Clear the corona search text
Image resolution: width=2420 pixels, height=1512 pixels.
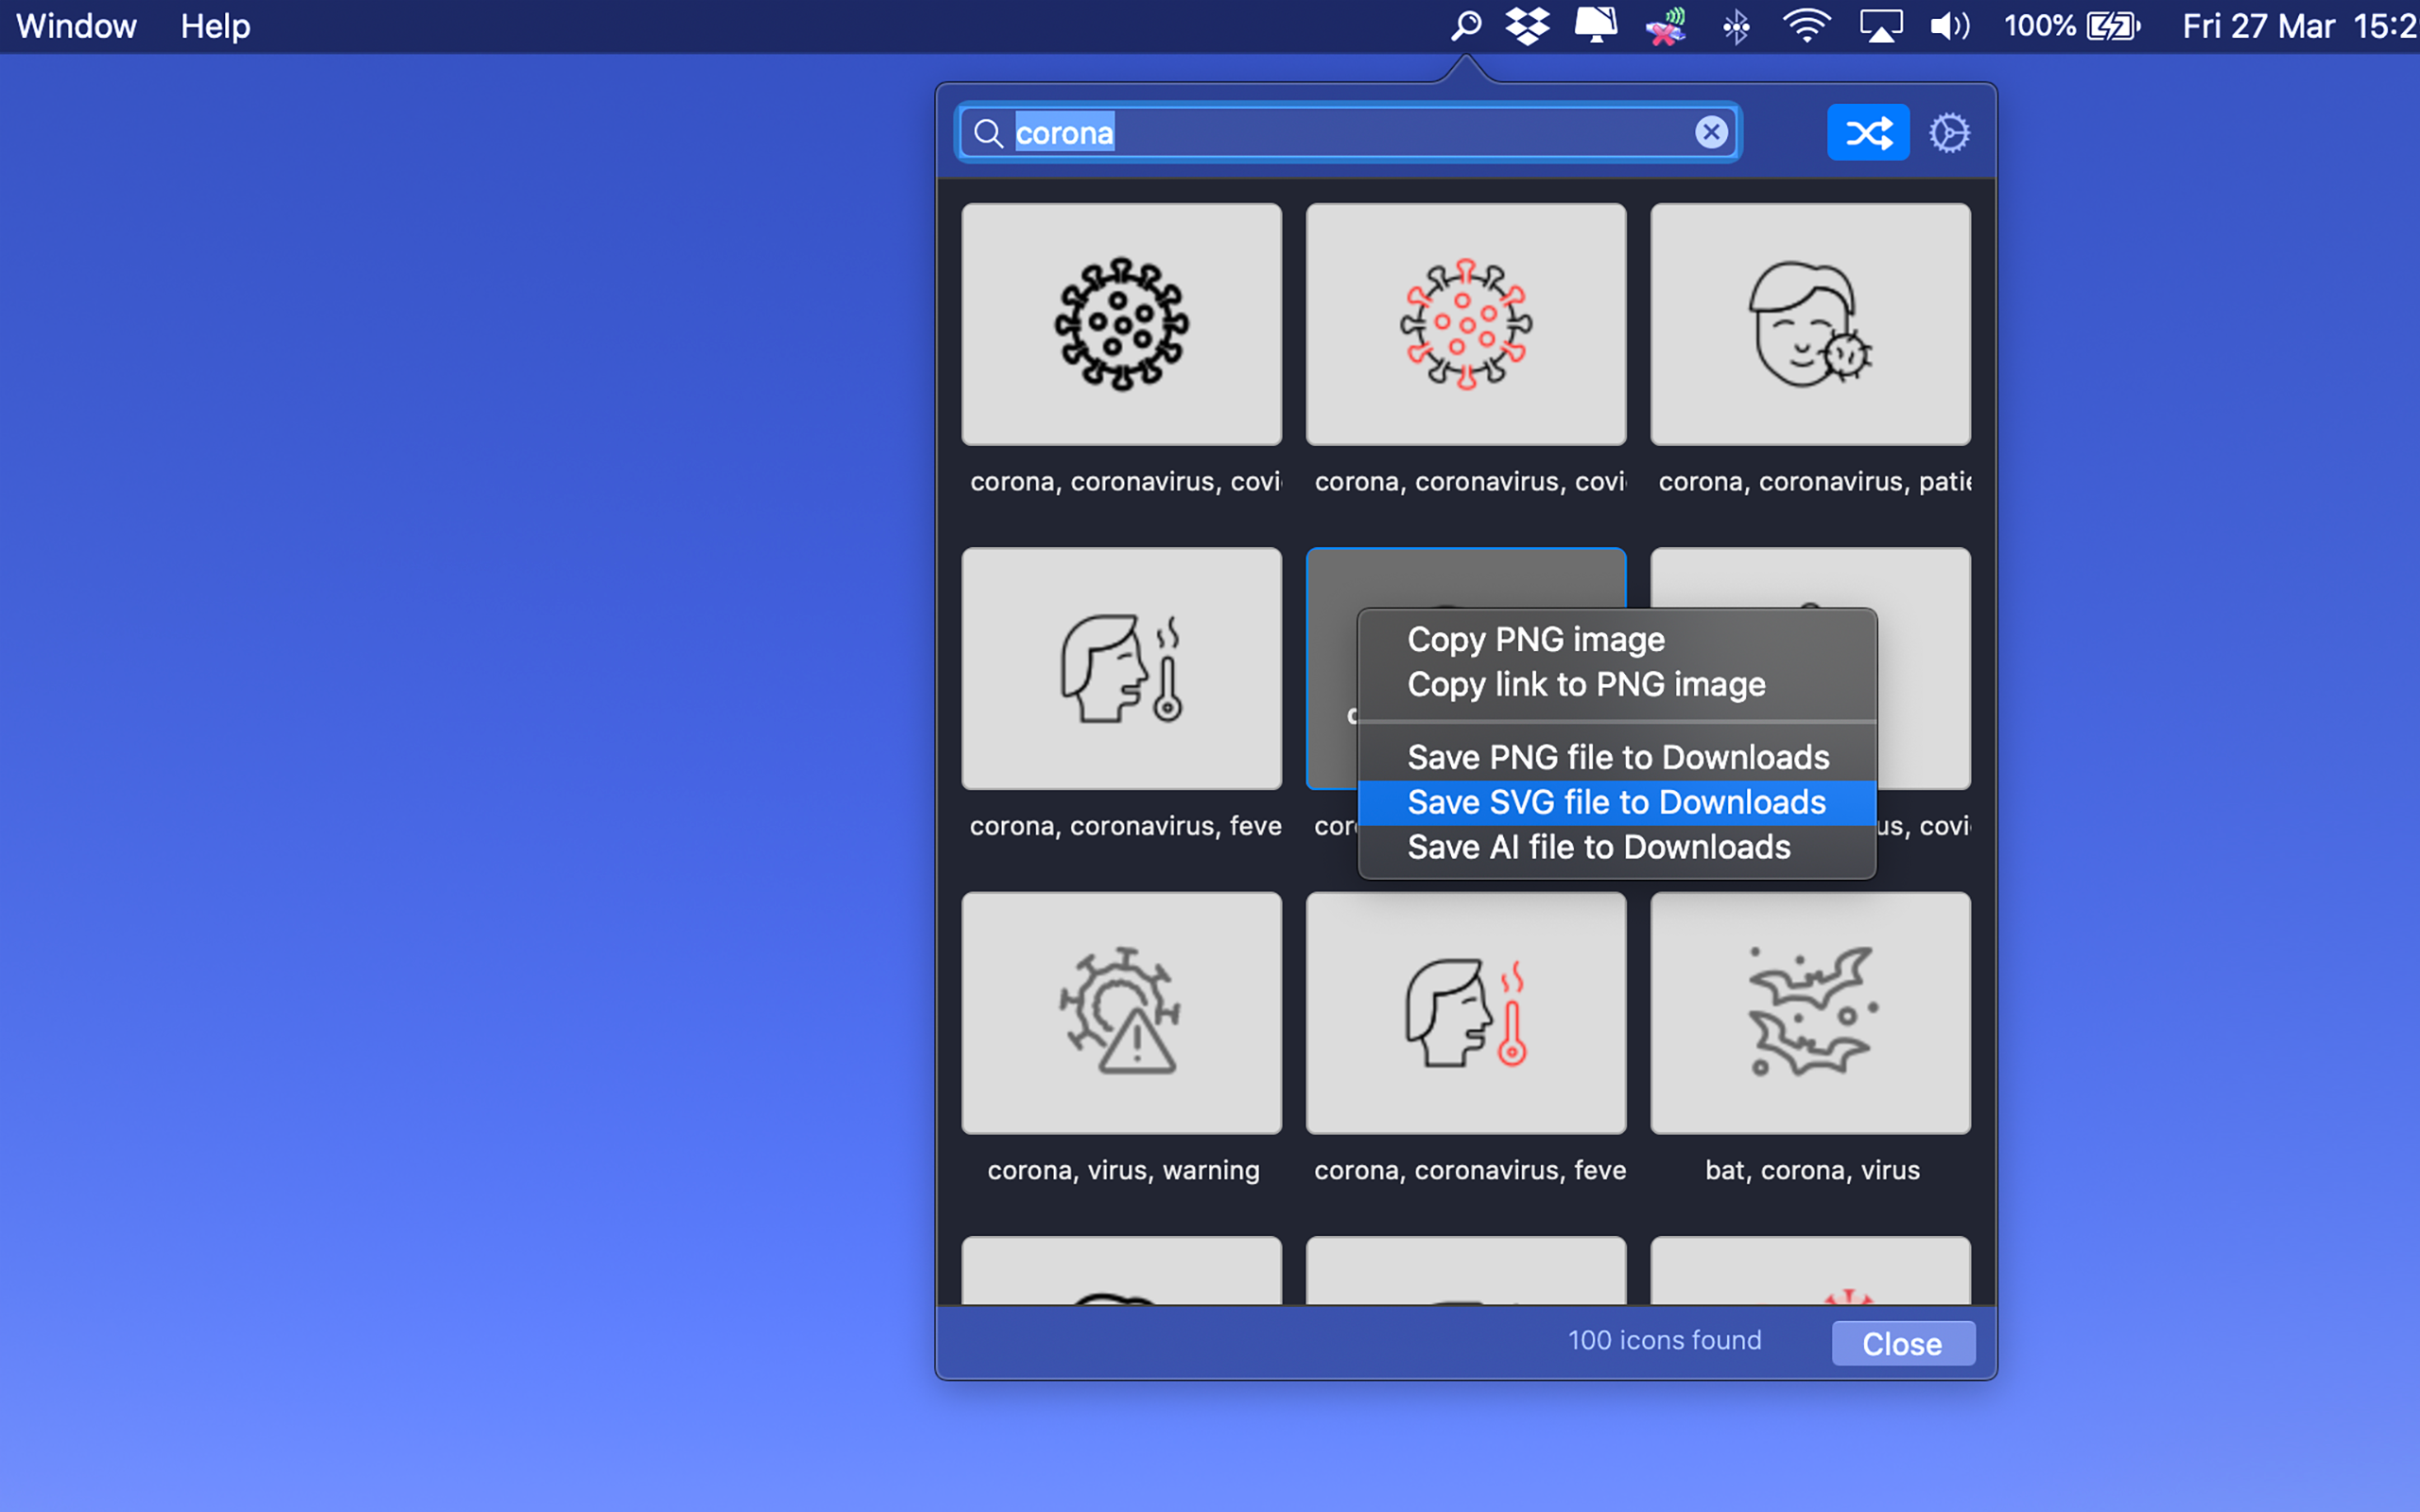click(x=1711, y=132)
